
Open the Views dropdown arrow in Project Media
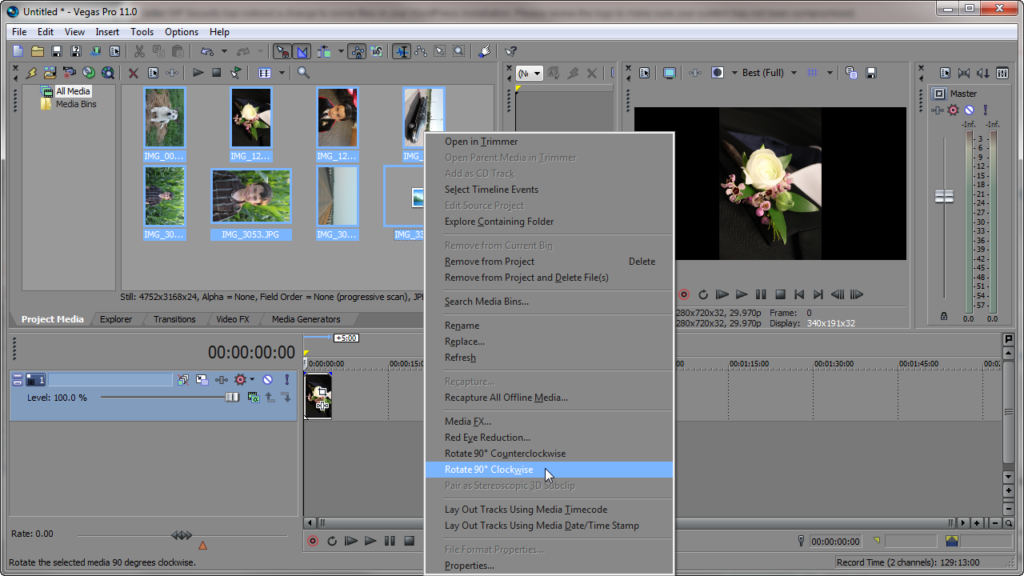[x=281, y=72]
